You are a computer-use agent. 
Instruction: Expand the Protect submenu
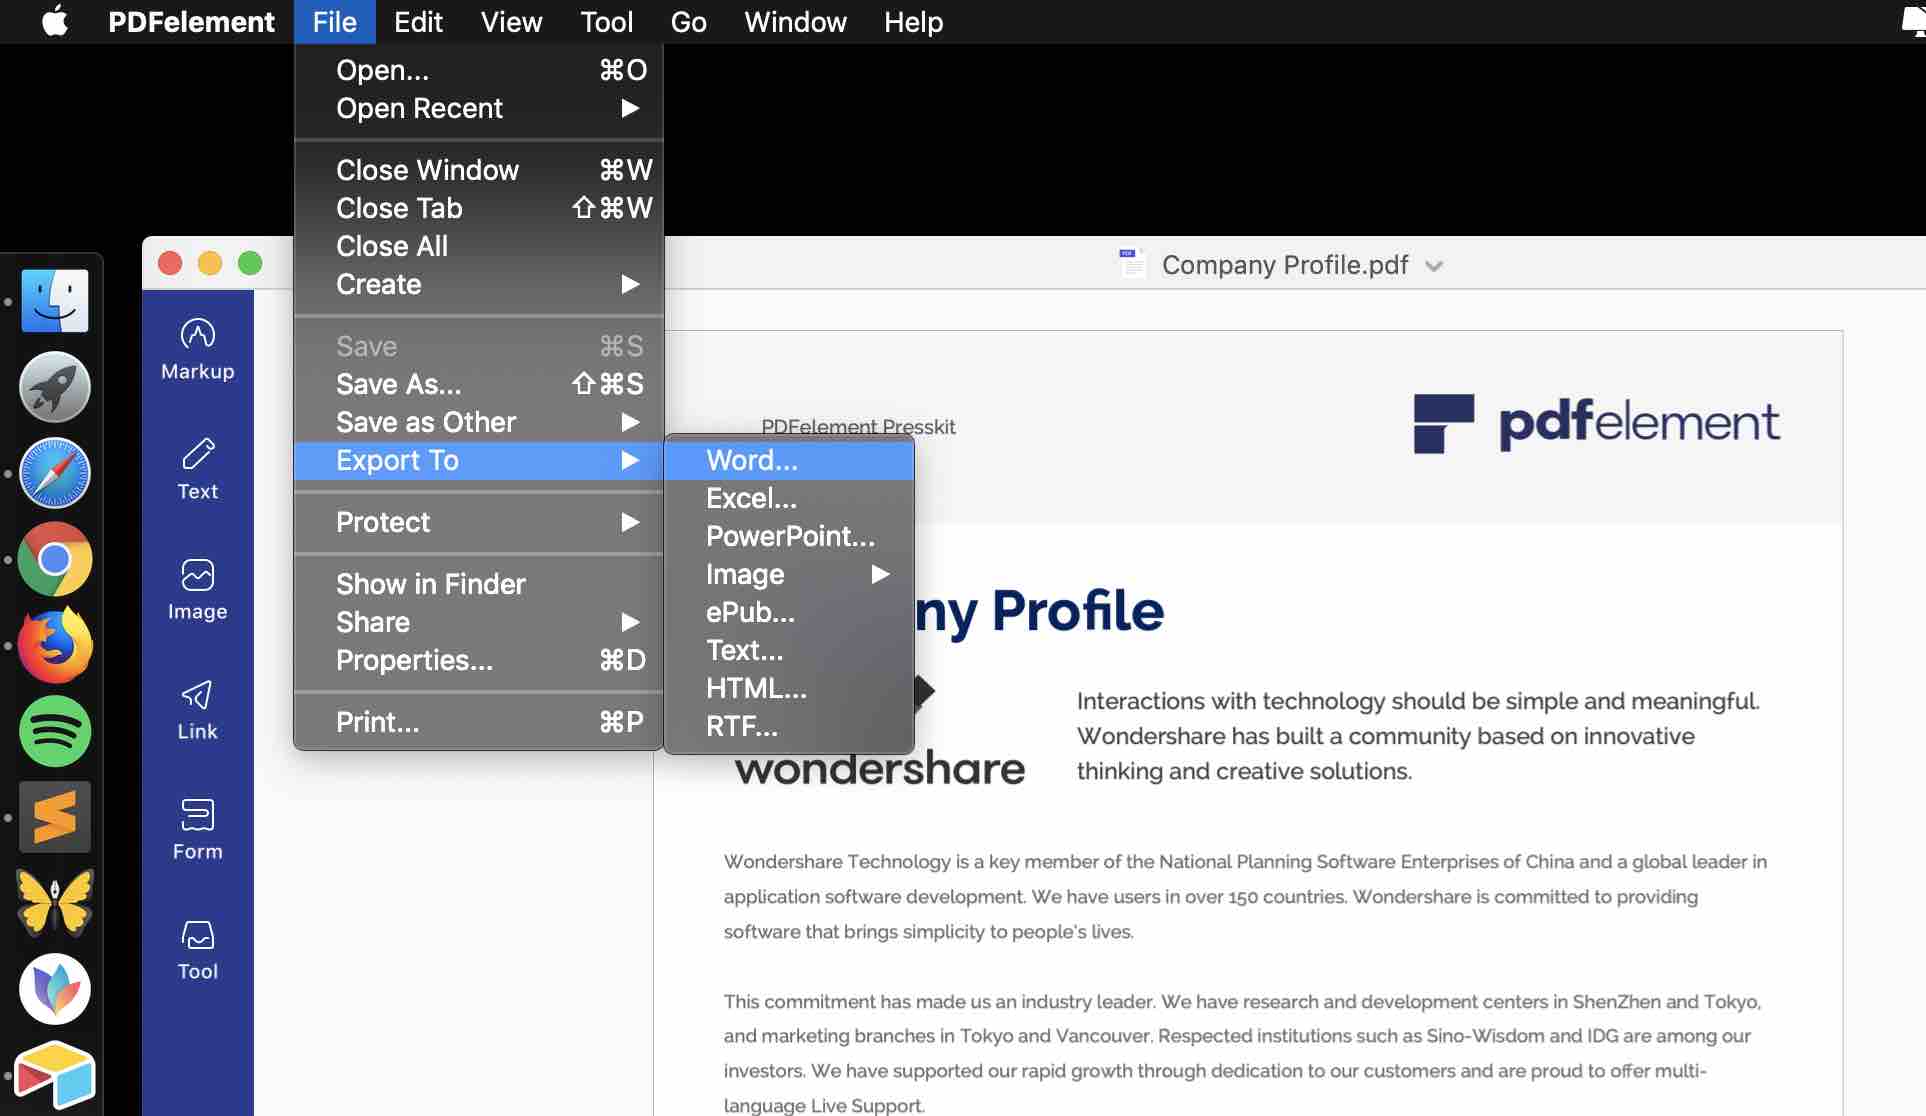[x=479, y=522]
